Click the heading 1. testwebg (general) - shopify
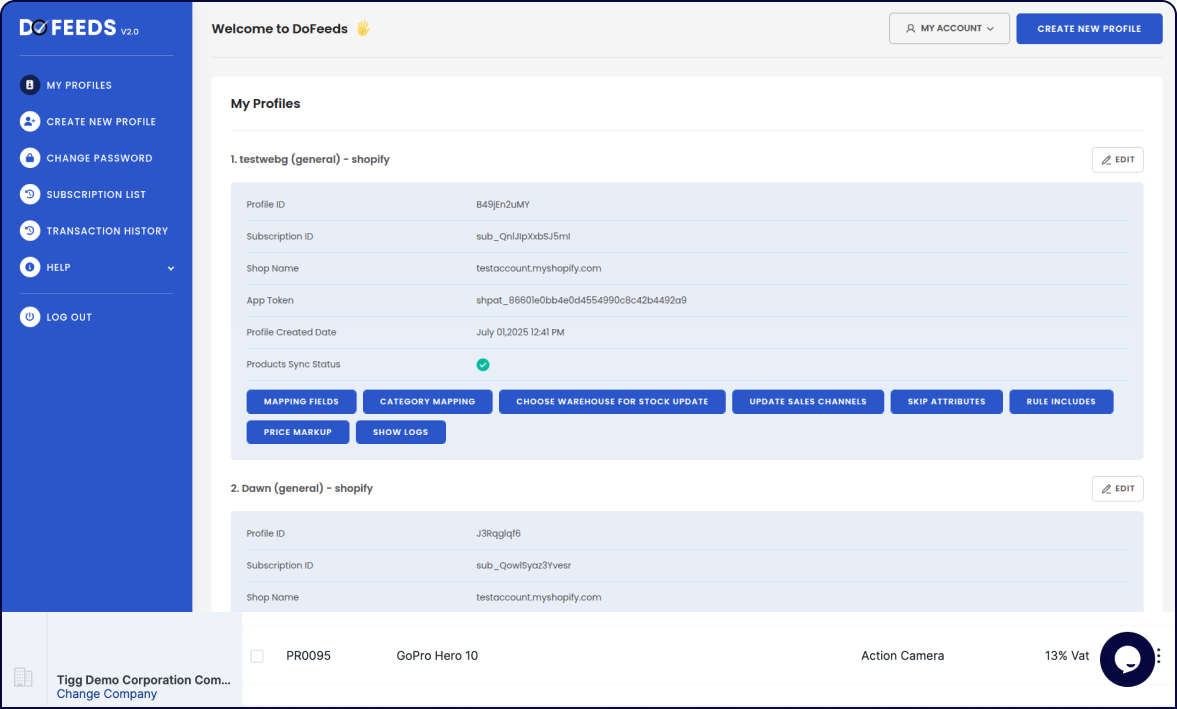 pos(310,159)
